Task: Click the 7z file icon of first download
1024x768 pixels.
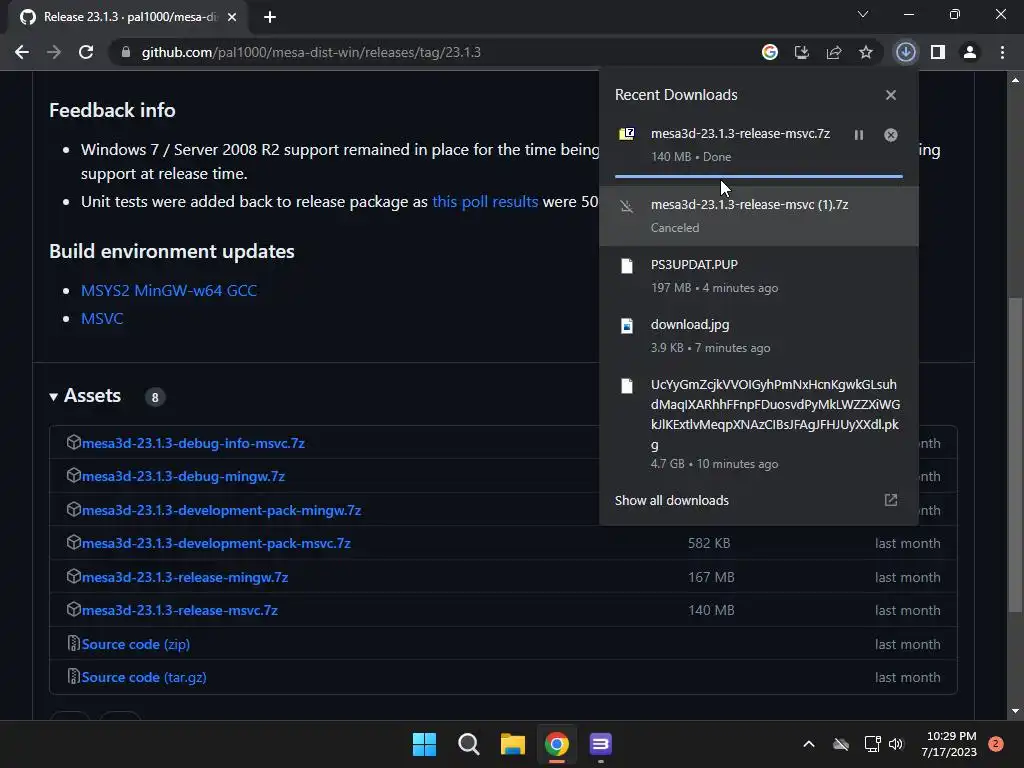Action: (627, 135)
